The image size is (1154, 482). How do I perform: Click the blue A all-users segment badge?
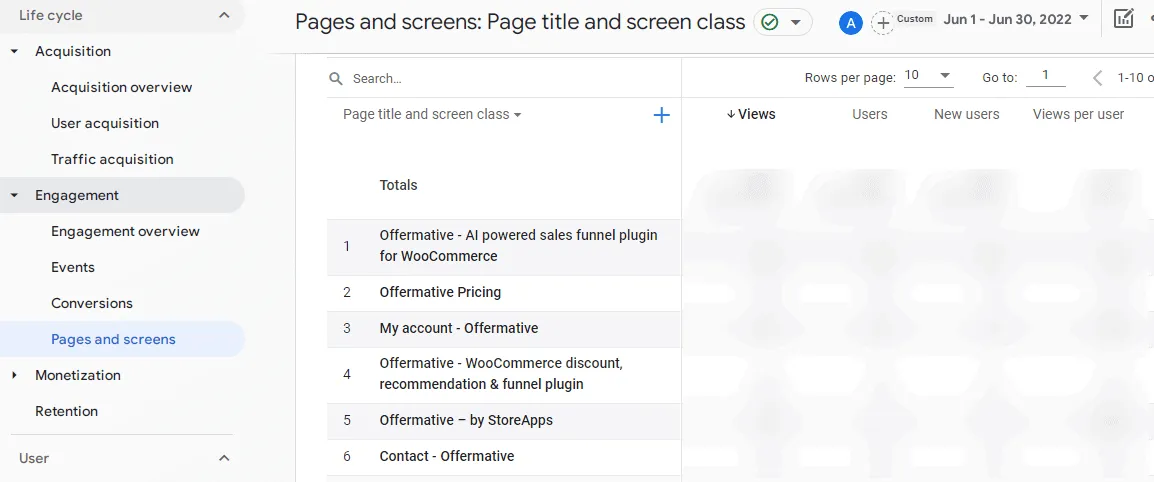[x=851, y=23]
